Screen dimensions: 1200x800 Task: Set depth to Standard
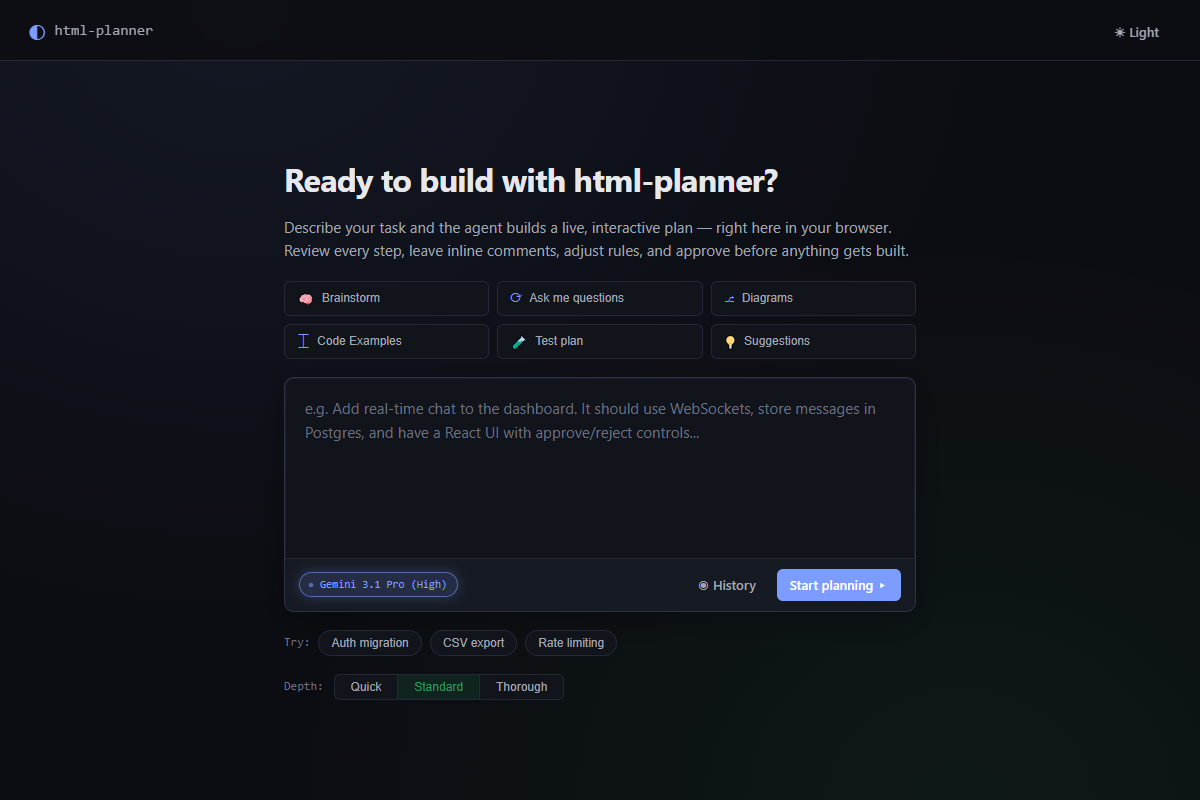(439, 687)
